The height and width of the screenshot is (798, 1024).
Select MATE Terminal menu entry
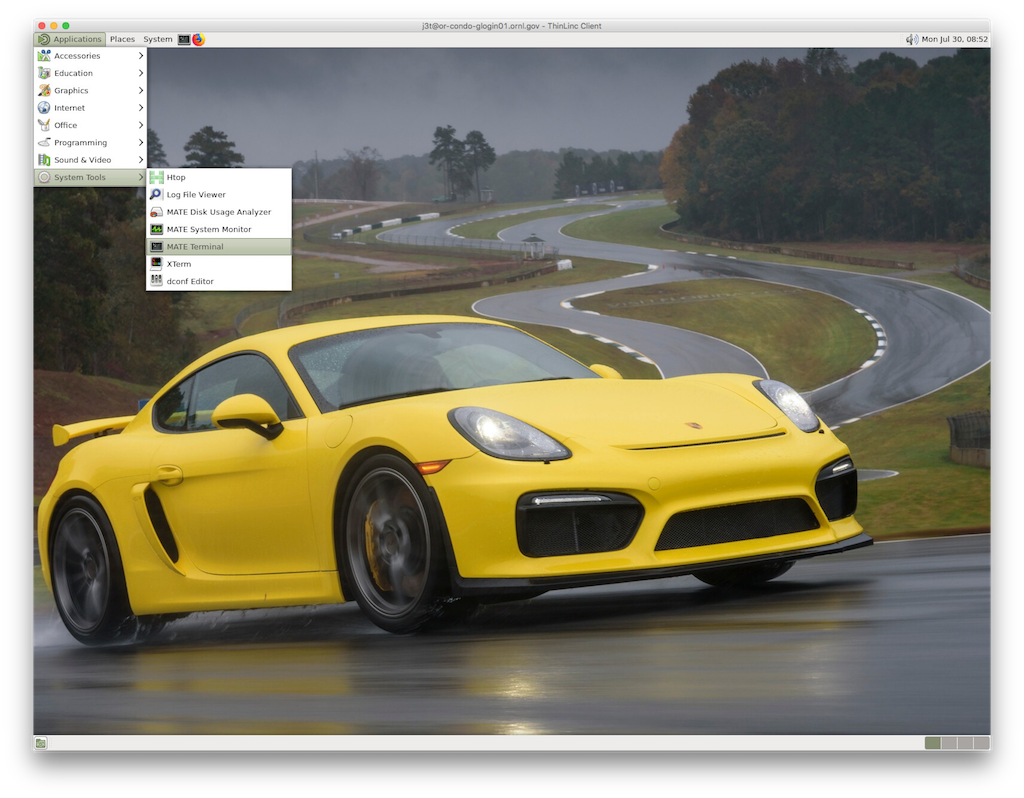(195, 247)
